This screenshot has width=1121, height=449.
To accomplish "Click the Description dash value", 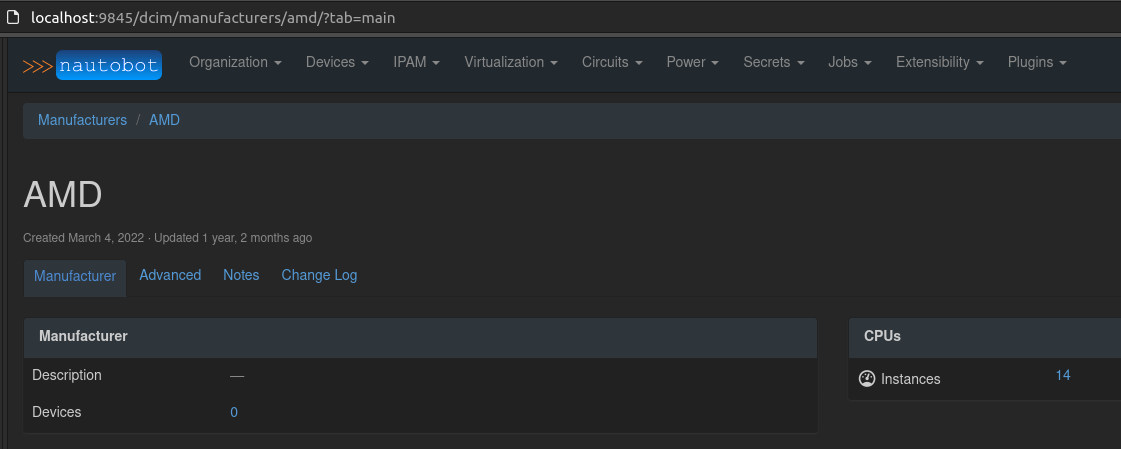I will click(x=237, y=376).
